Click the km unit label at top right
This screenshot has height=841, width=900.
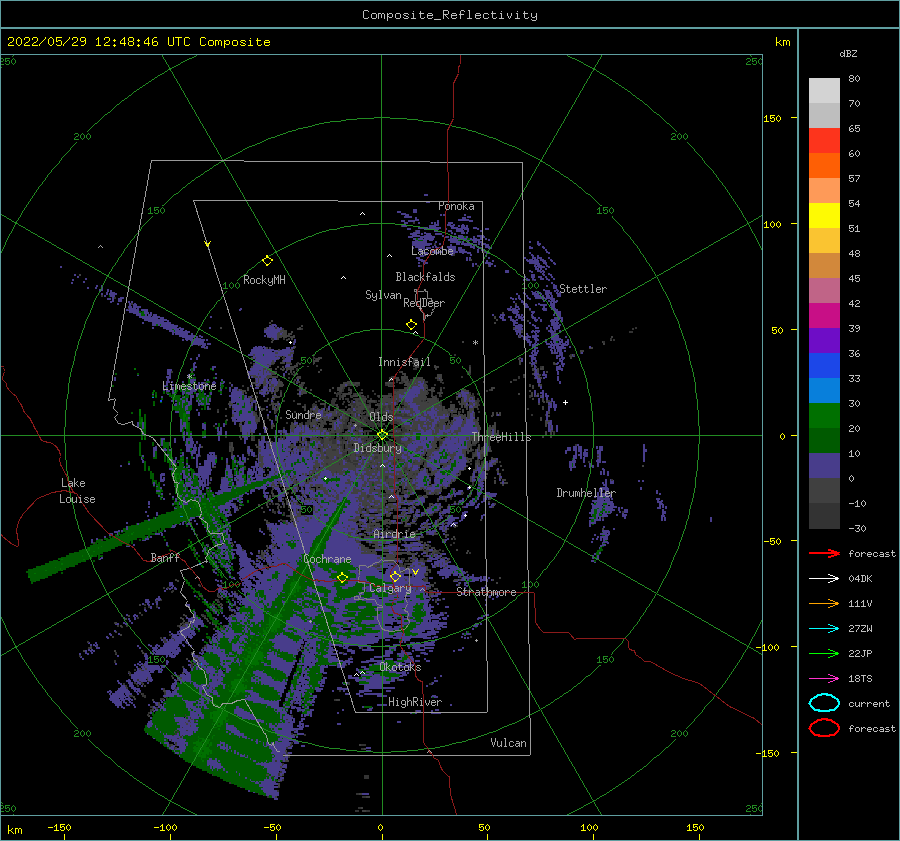(783, 42)
